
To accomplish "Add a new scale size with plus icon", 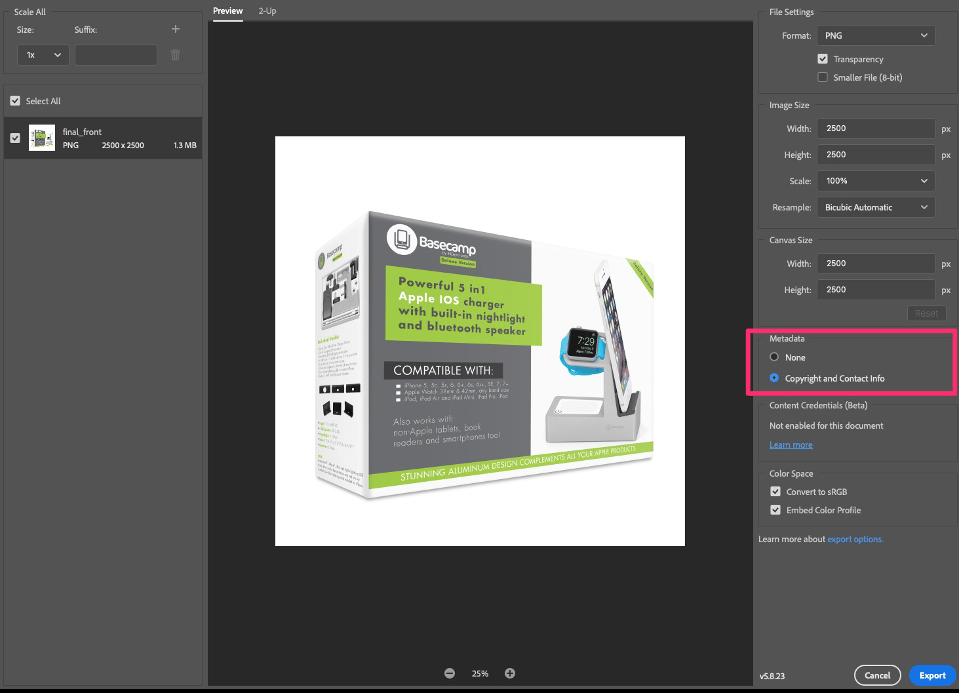I will point(176,29).
